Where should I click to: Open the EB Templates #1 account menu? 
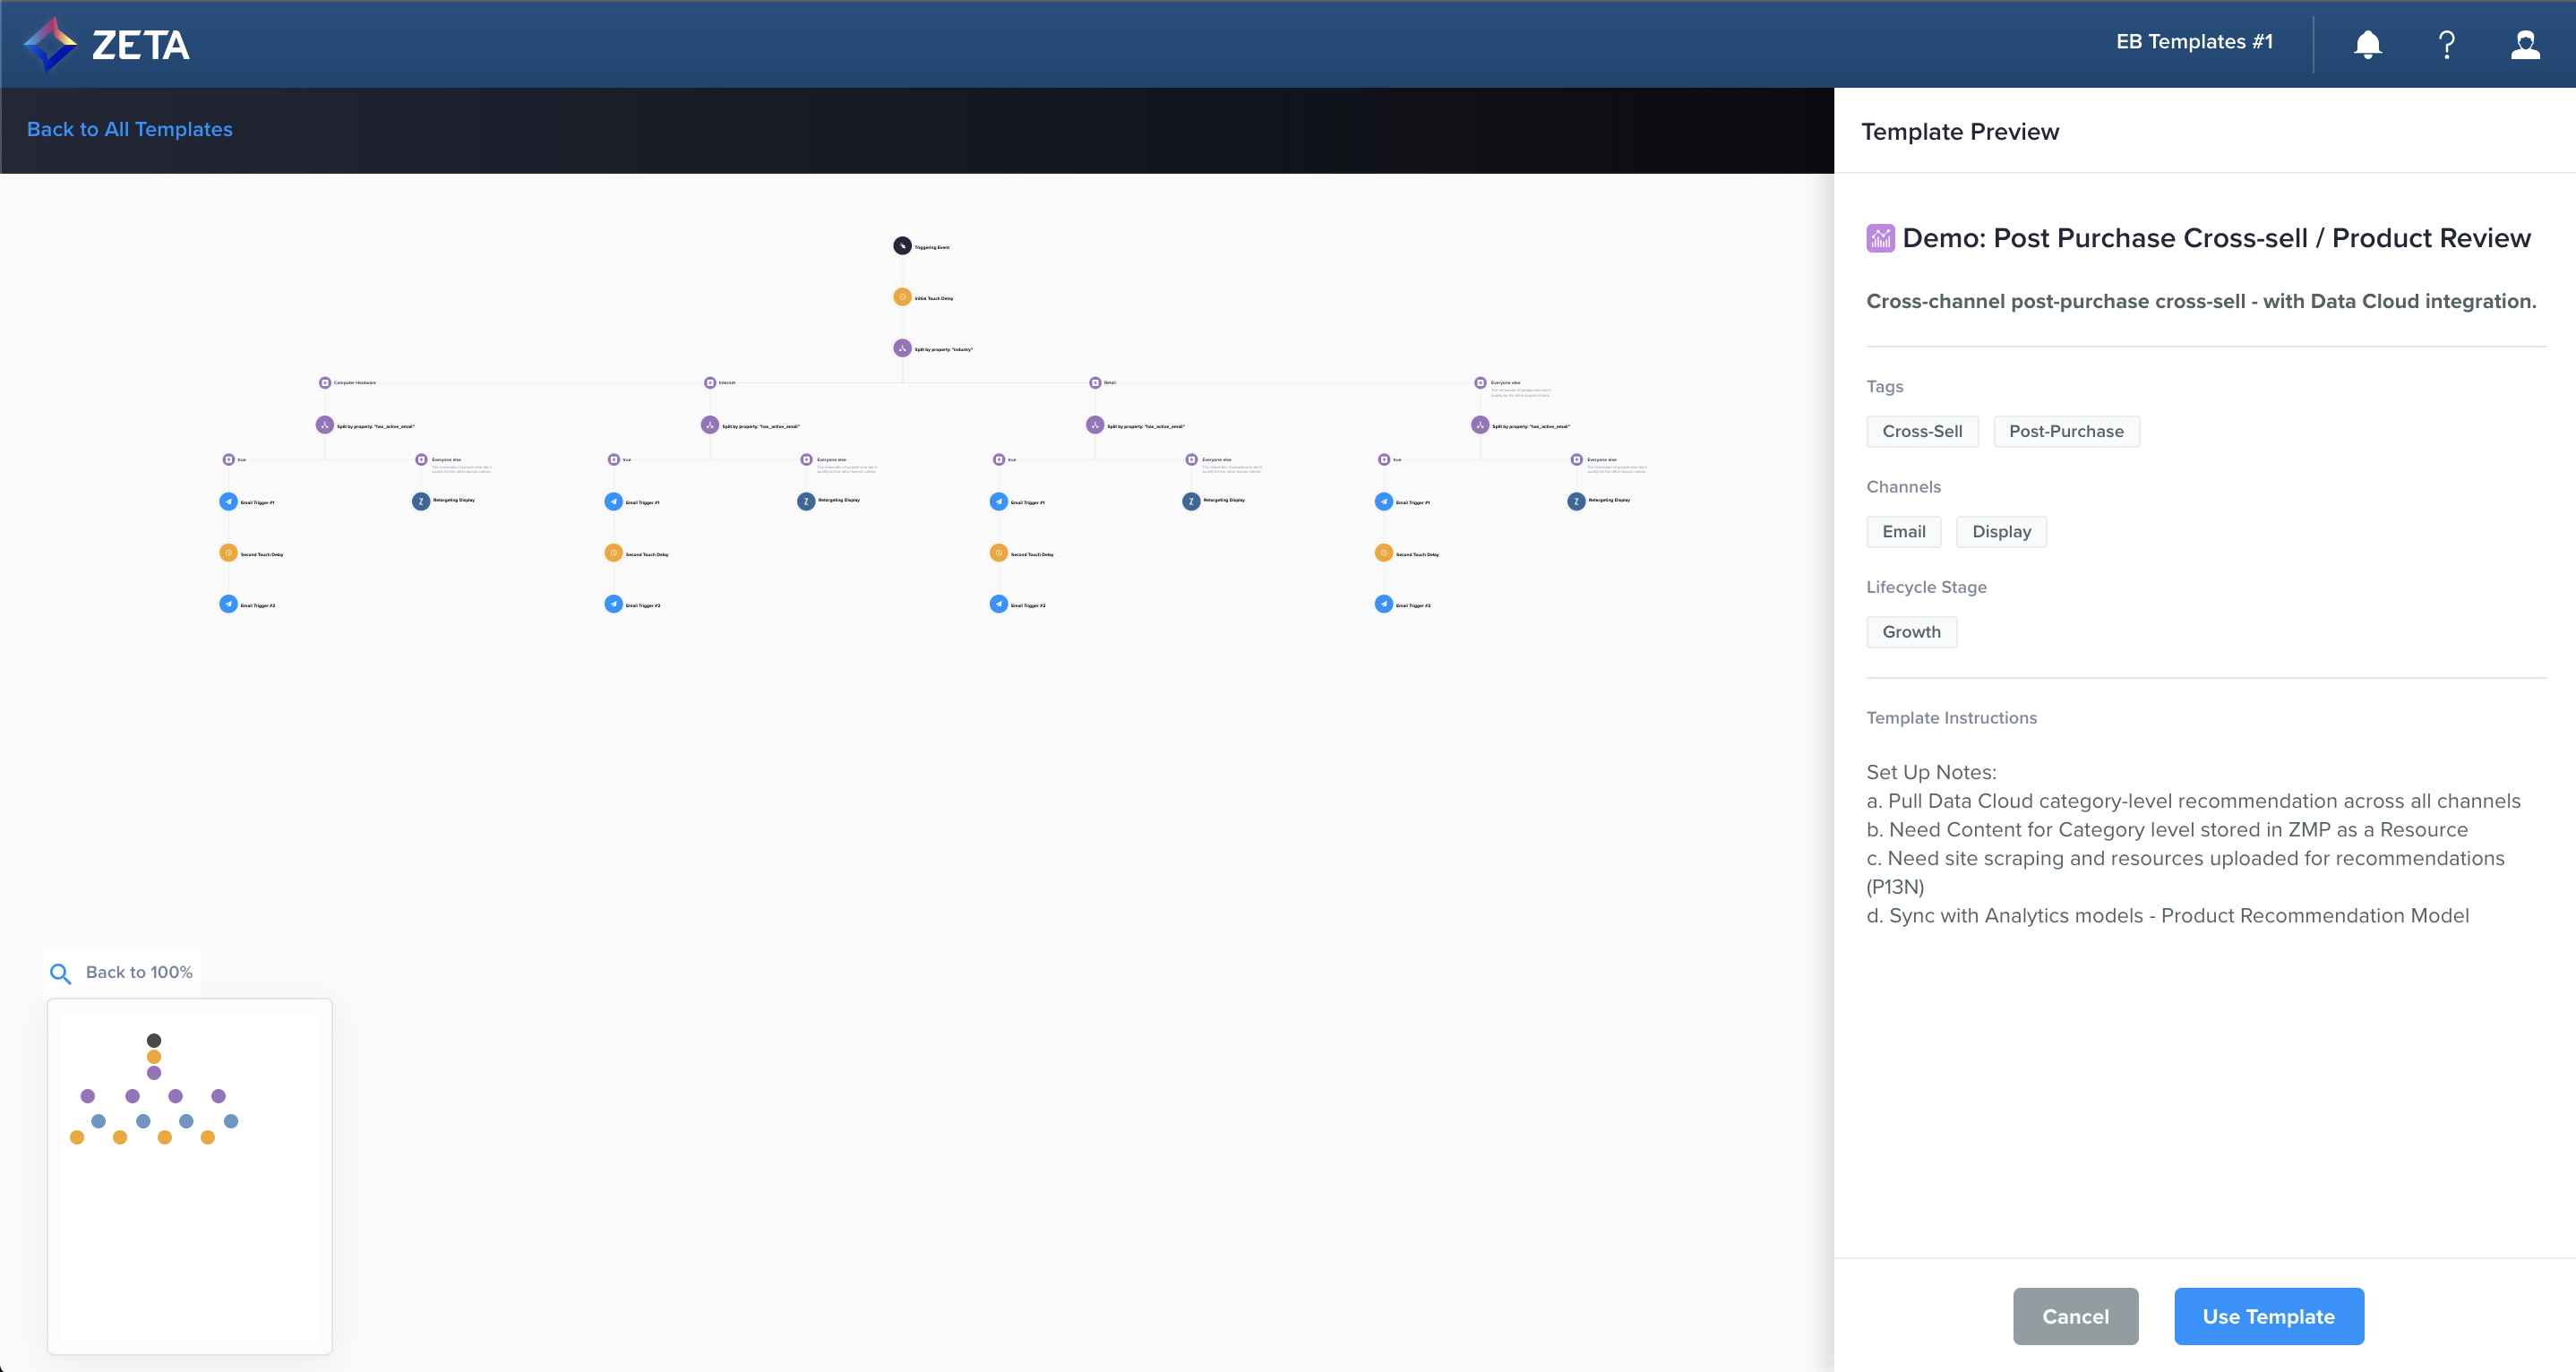(x=2194, y=42)
